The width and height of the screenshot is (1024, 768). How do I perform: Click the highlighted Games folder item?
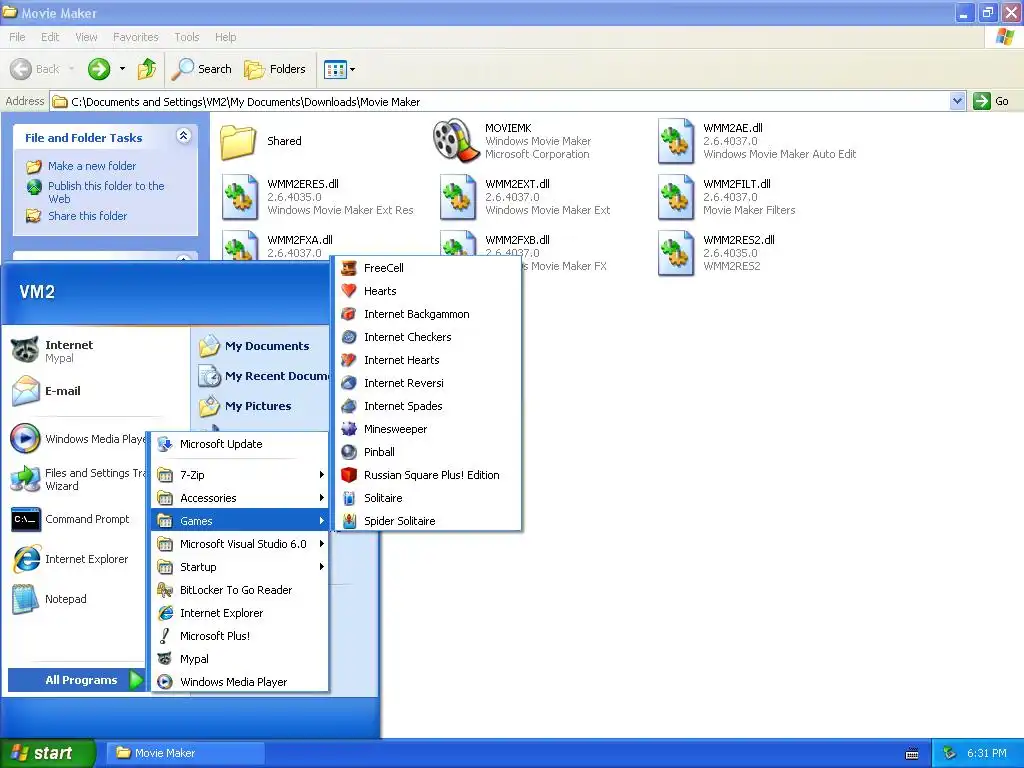240,521
